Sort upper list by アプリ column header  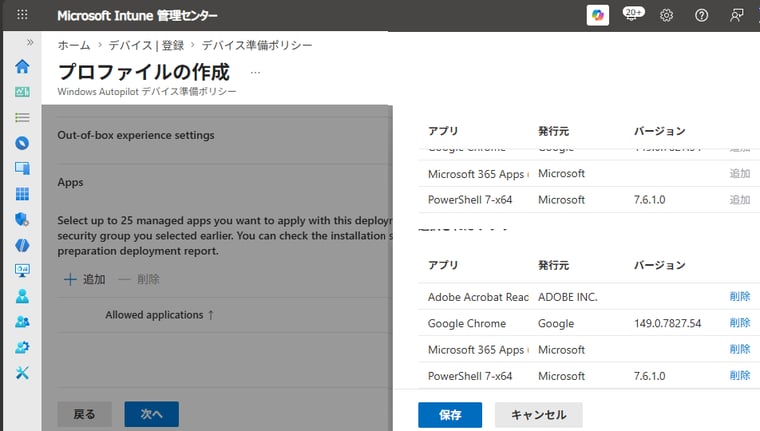point(443,131)
